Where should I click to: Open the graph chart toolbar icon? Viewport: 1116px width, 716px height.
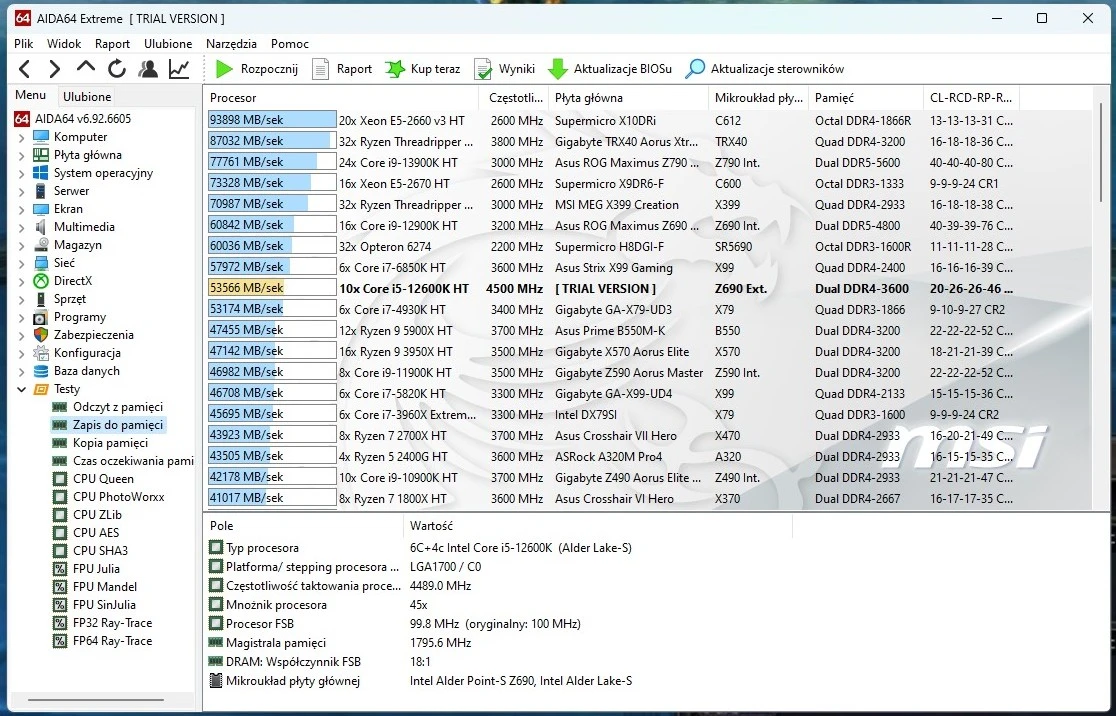(x=179, y=69)
